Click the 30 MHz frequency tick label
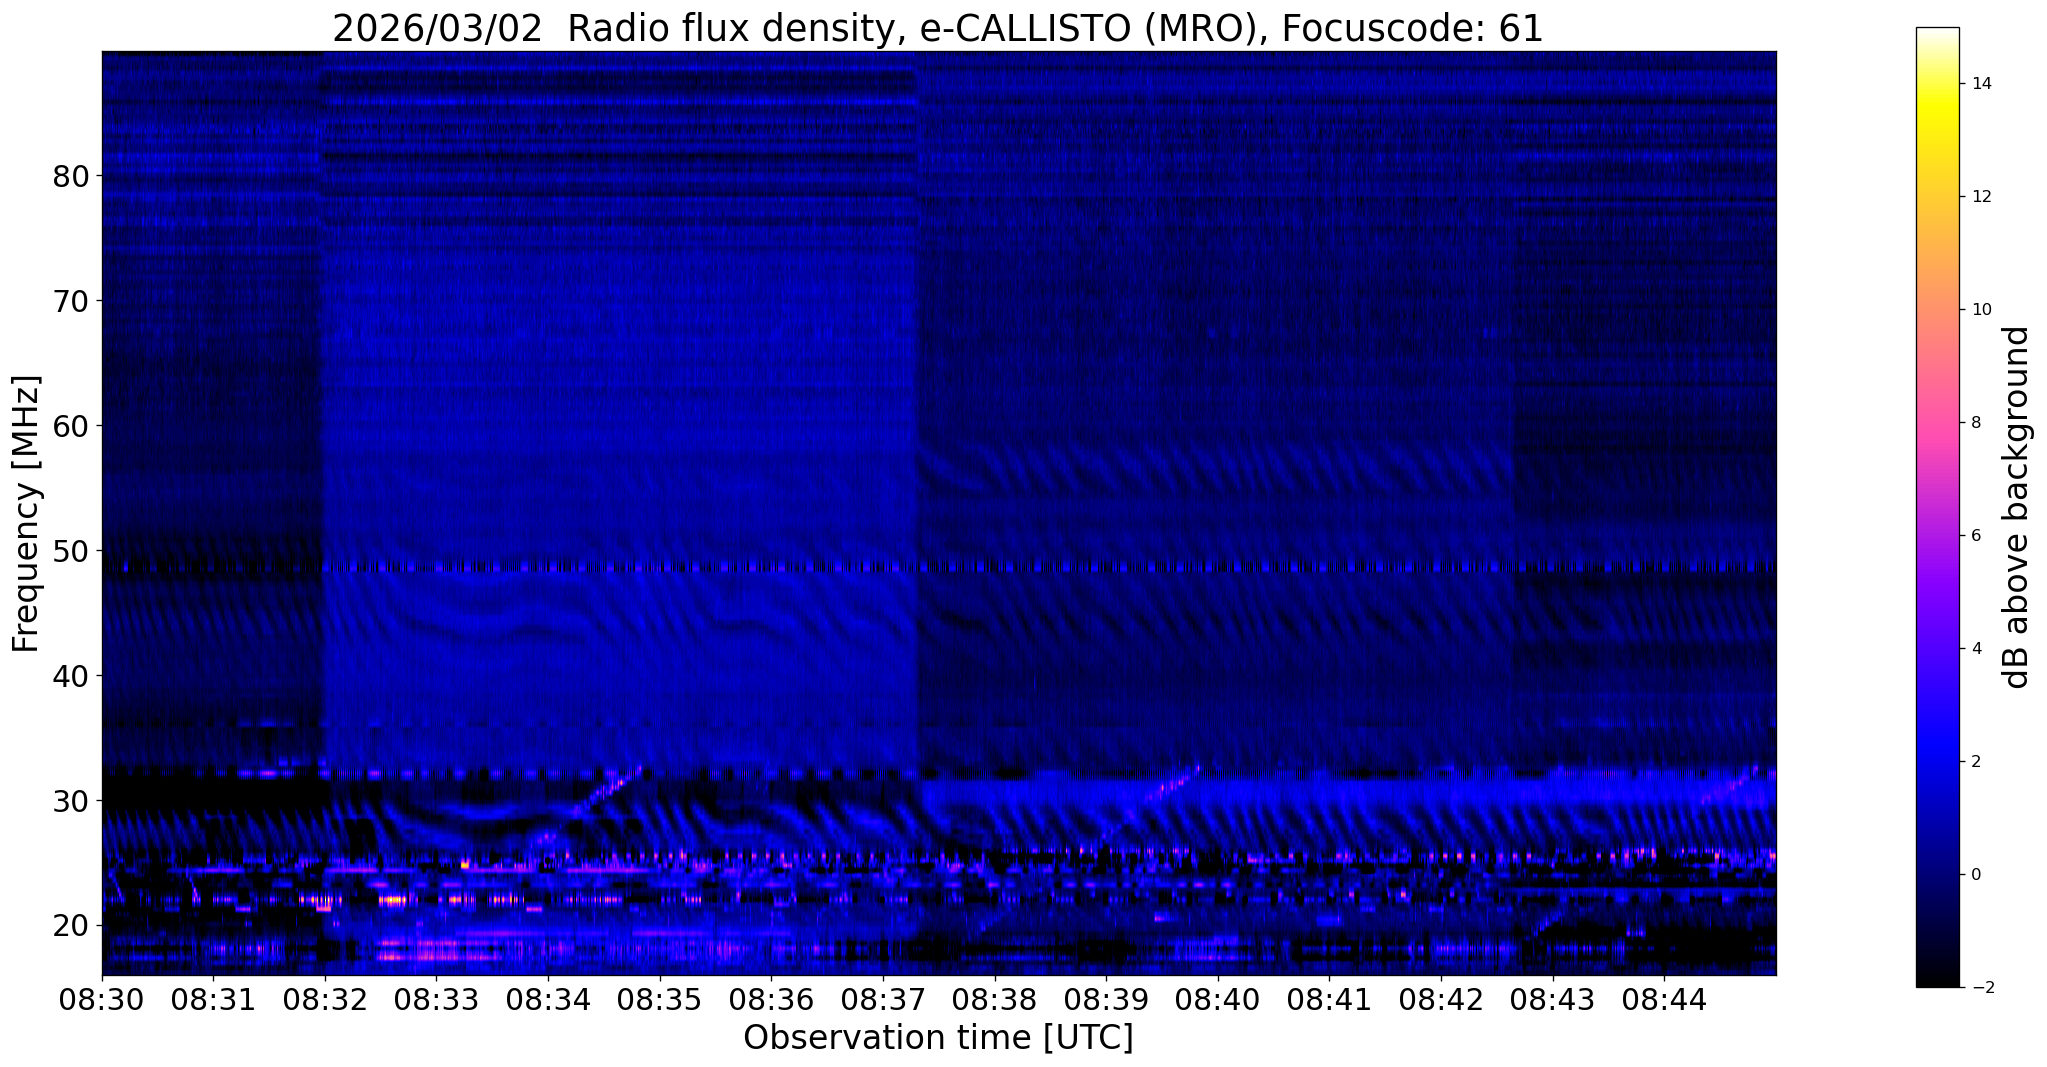 click(x=71, y=800)
